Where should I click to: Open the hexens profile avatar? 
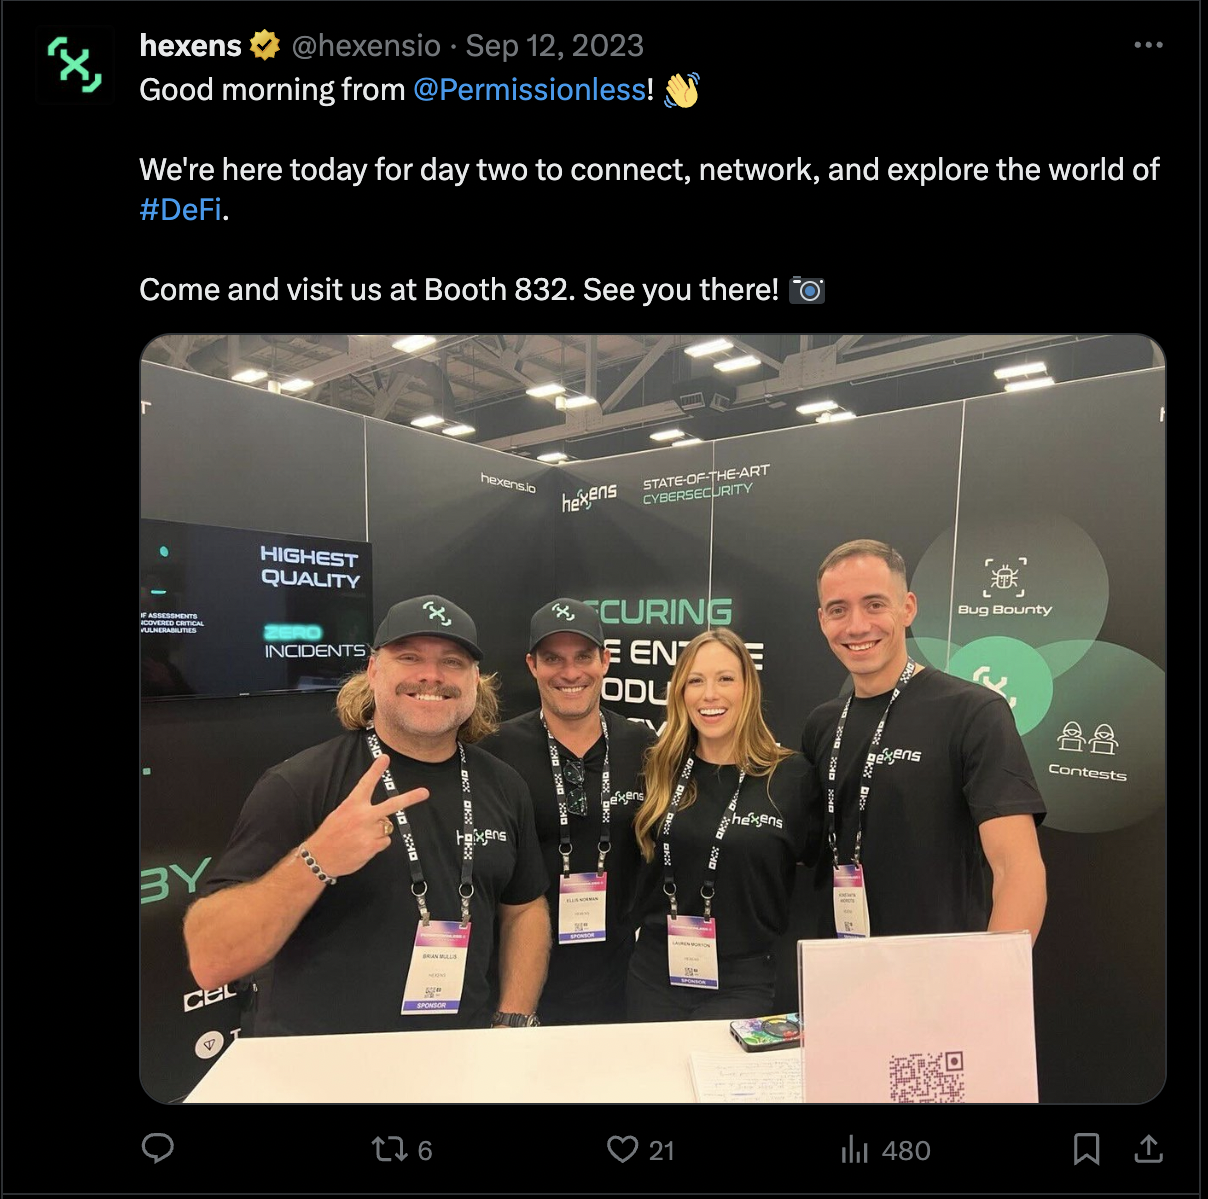76,66
